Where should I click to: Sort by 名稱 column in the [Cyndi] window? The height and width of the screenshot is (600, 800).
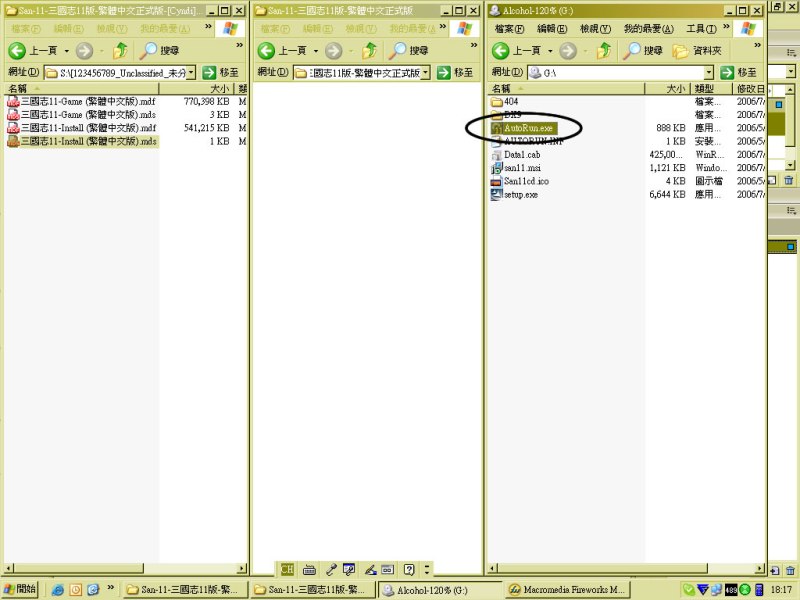point(82,89)
